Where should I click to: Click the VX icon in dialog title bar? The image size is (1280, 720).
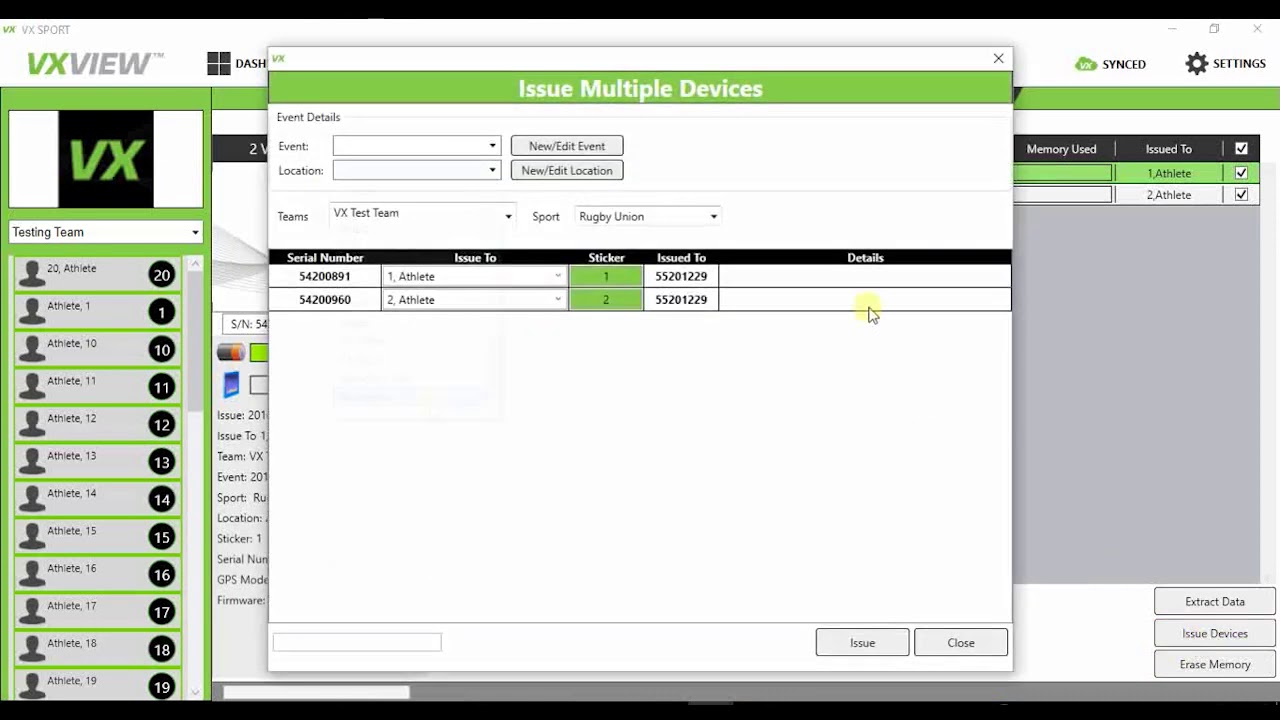click(x=279, y=59)
